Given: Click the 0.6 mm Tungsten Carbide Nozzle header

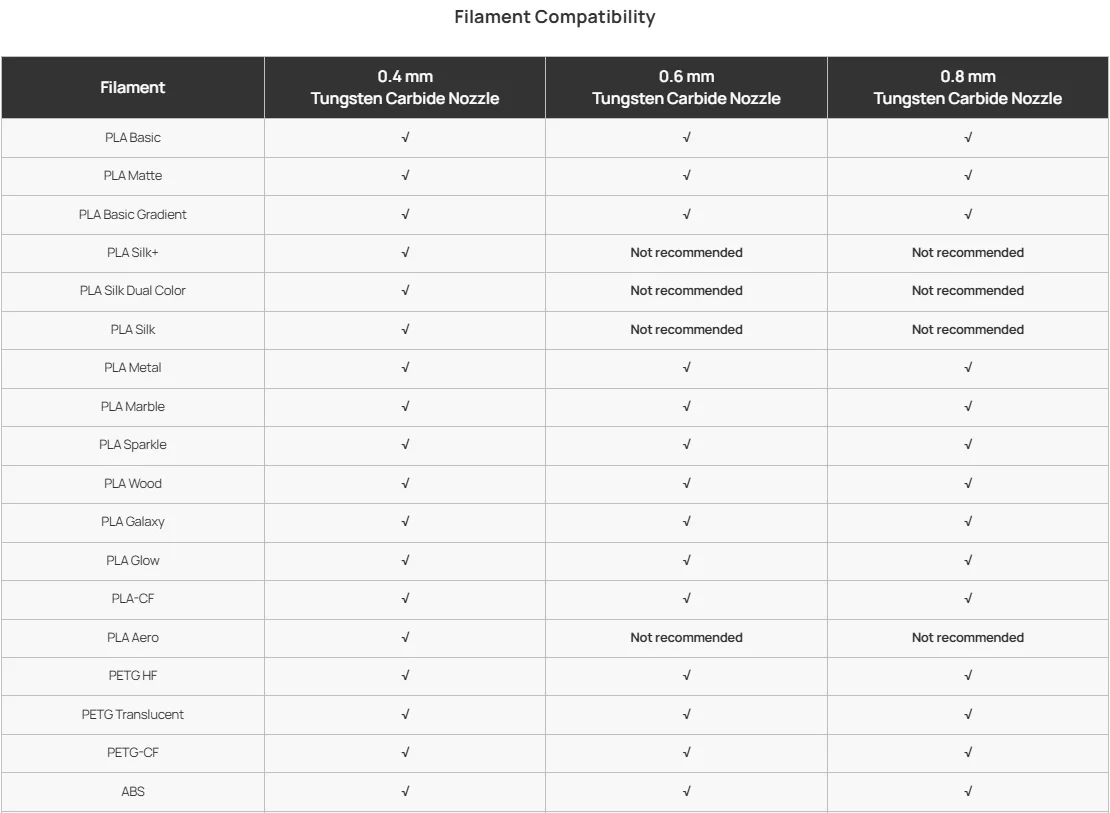Looking at the screenshot, I should pyautogui.click(x=686, y=87).
